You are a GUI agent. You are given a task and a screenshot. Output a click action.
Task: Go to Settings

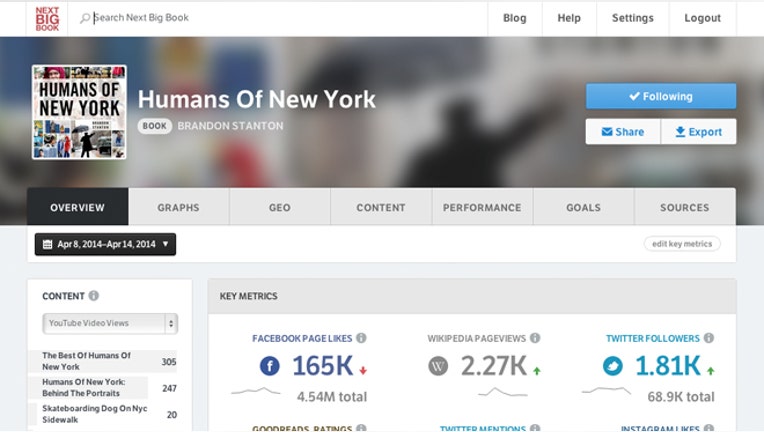[632, 18]
